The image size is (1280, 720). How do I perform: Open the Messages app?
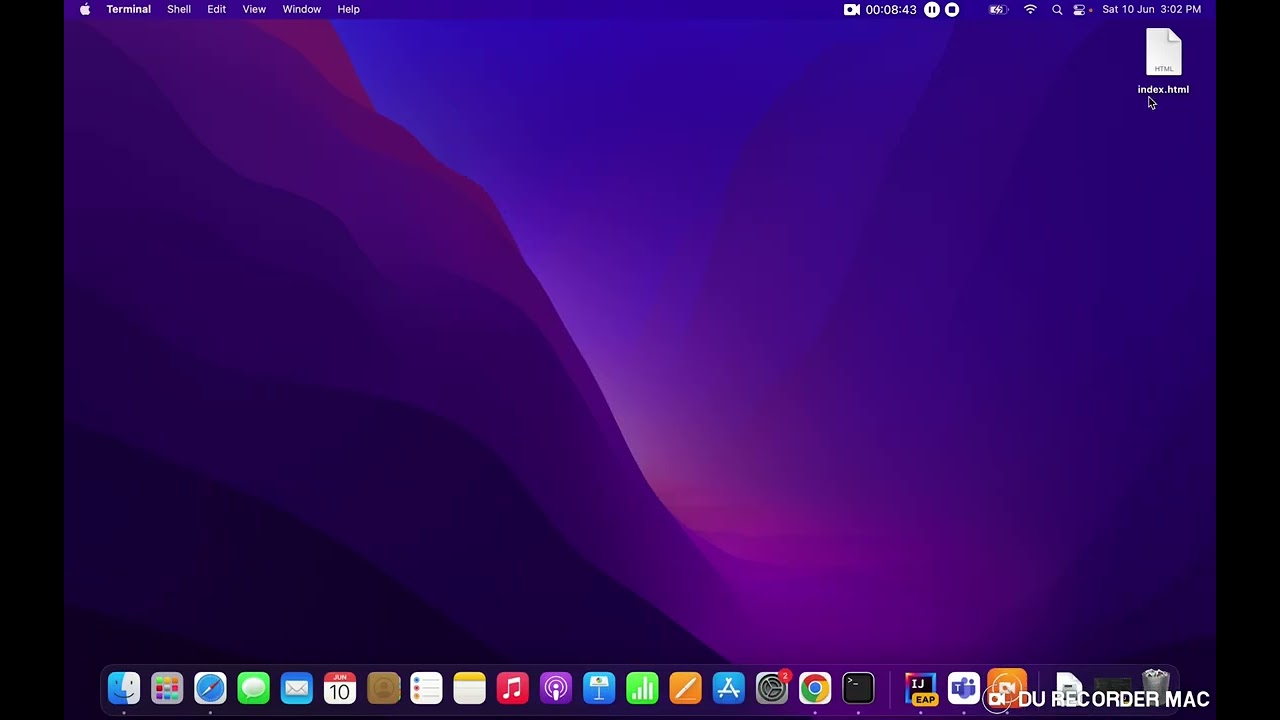point(253,688)
